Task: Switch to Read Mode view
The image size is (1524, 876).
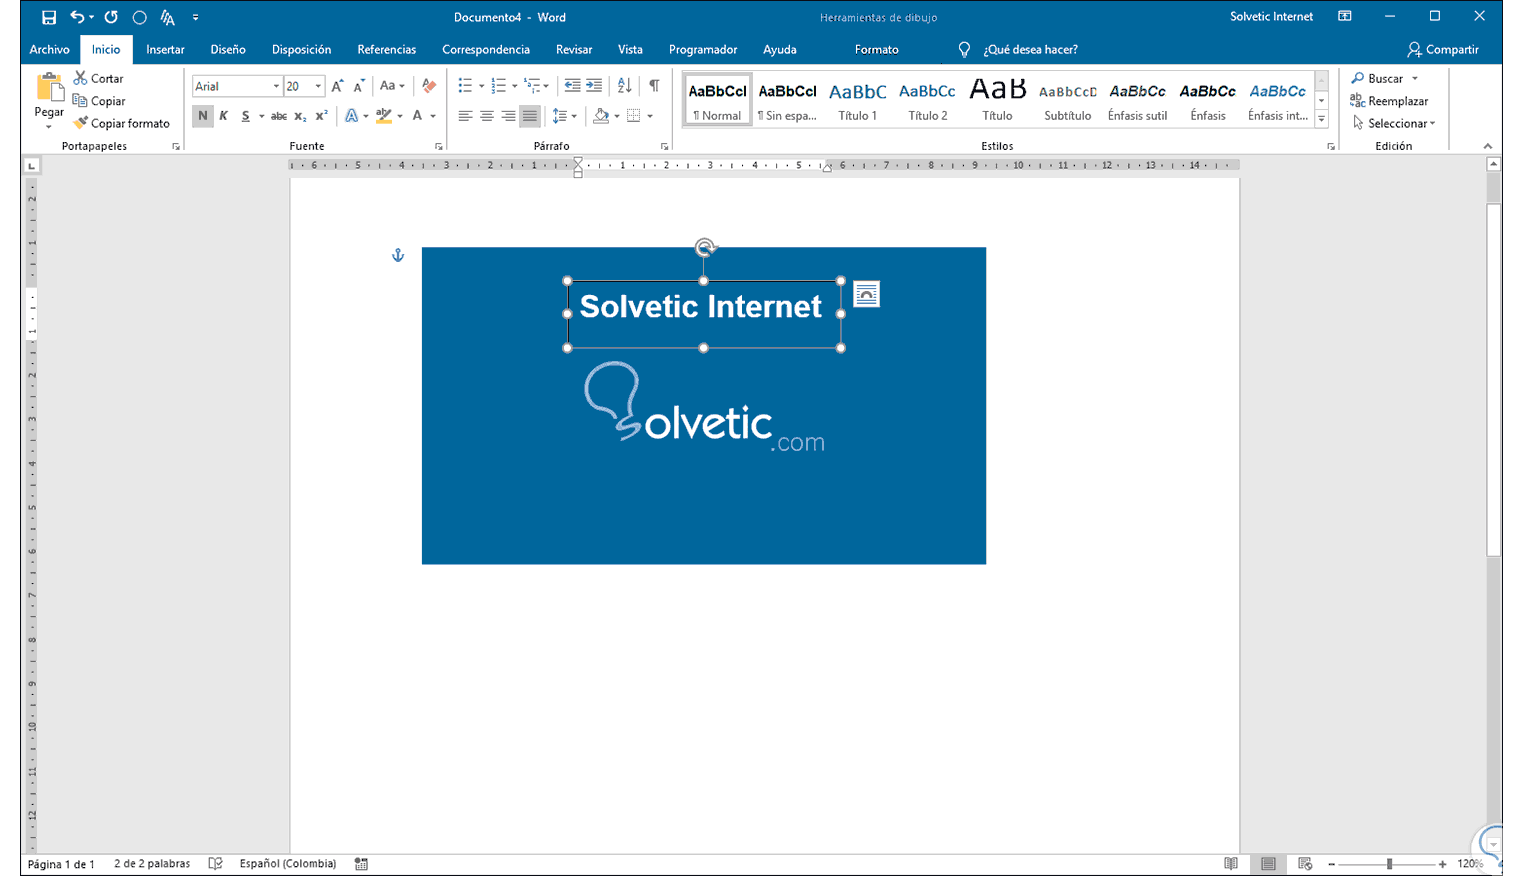Action: (x=1231, y=864)
